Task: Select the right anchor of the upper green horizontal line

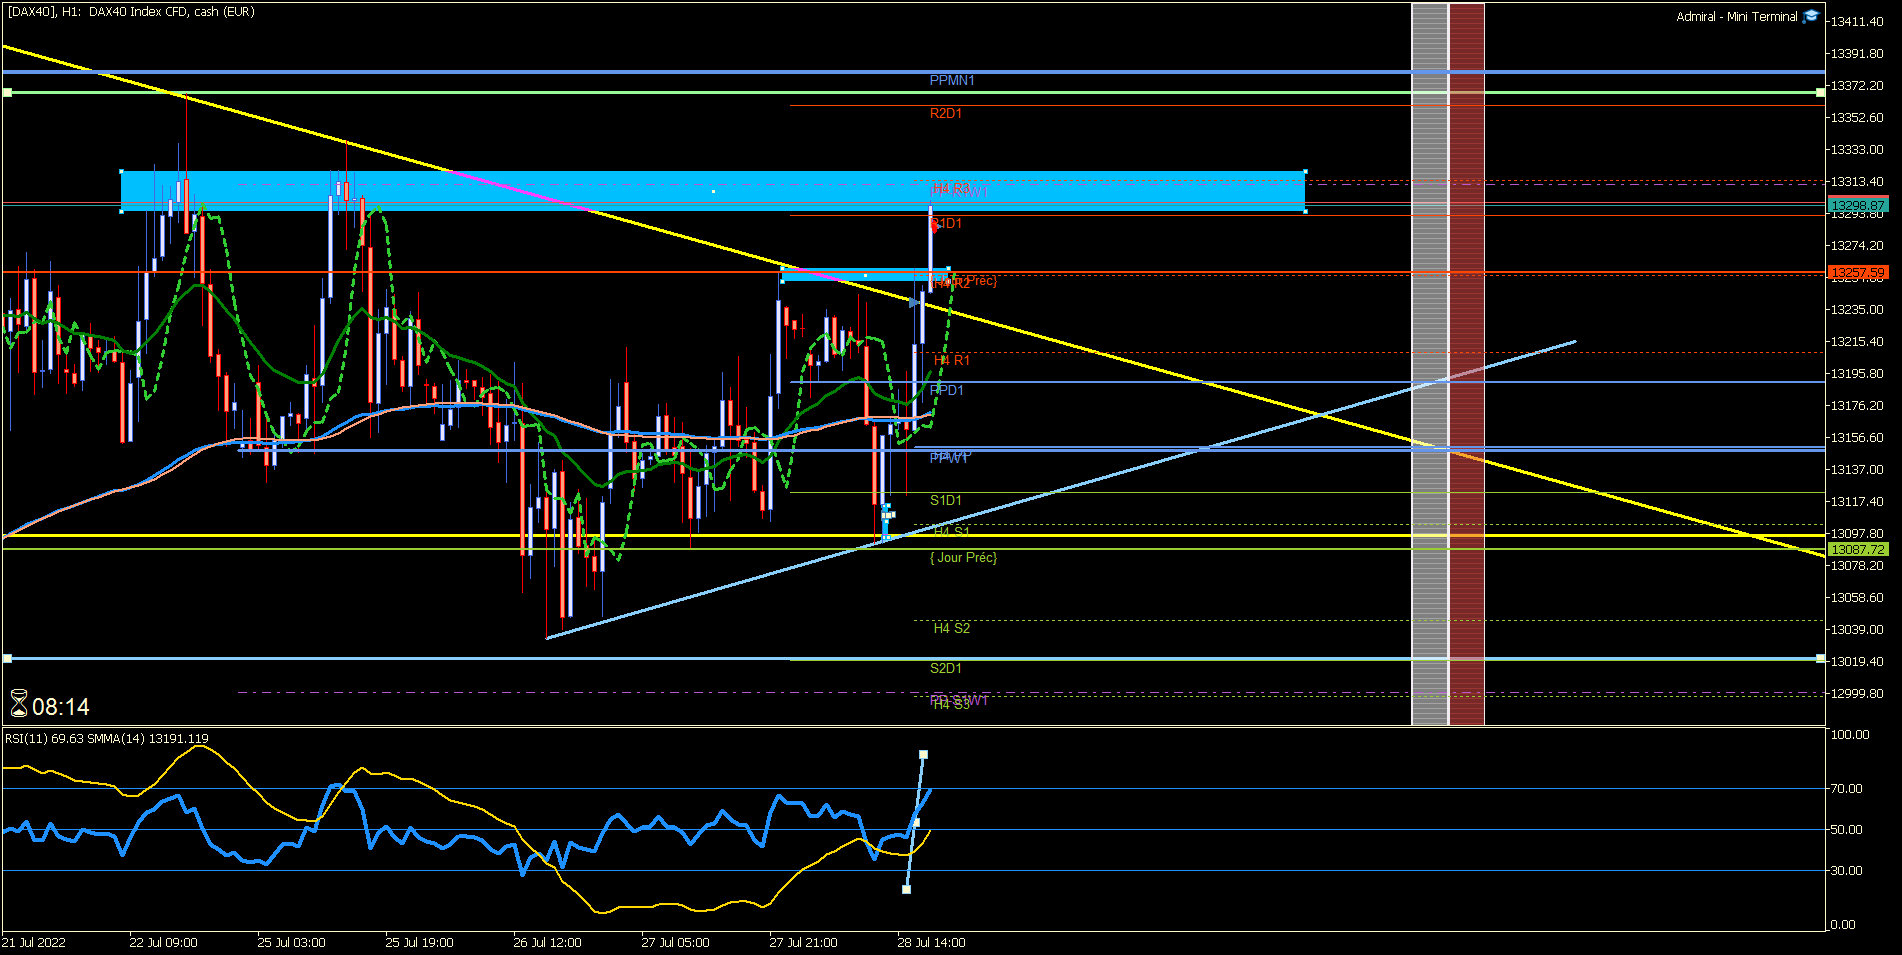Action: (1820, 92)
